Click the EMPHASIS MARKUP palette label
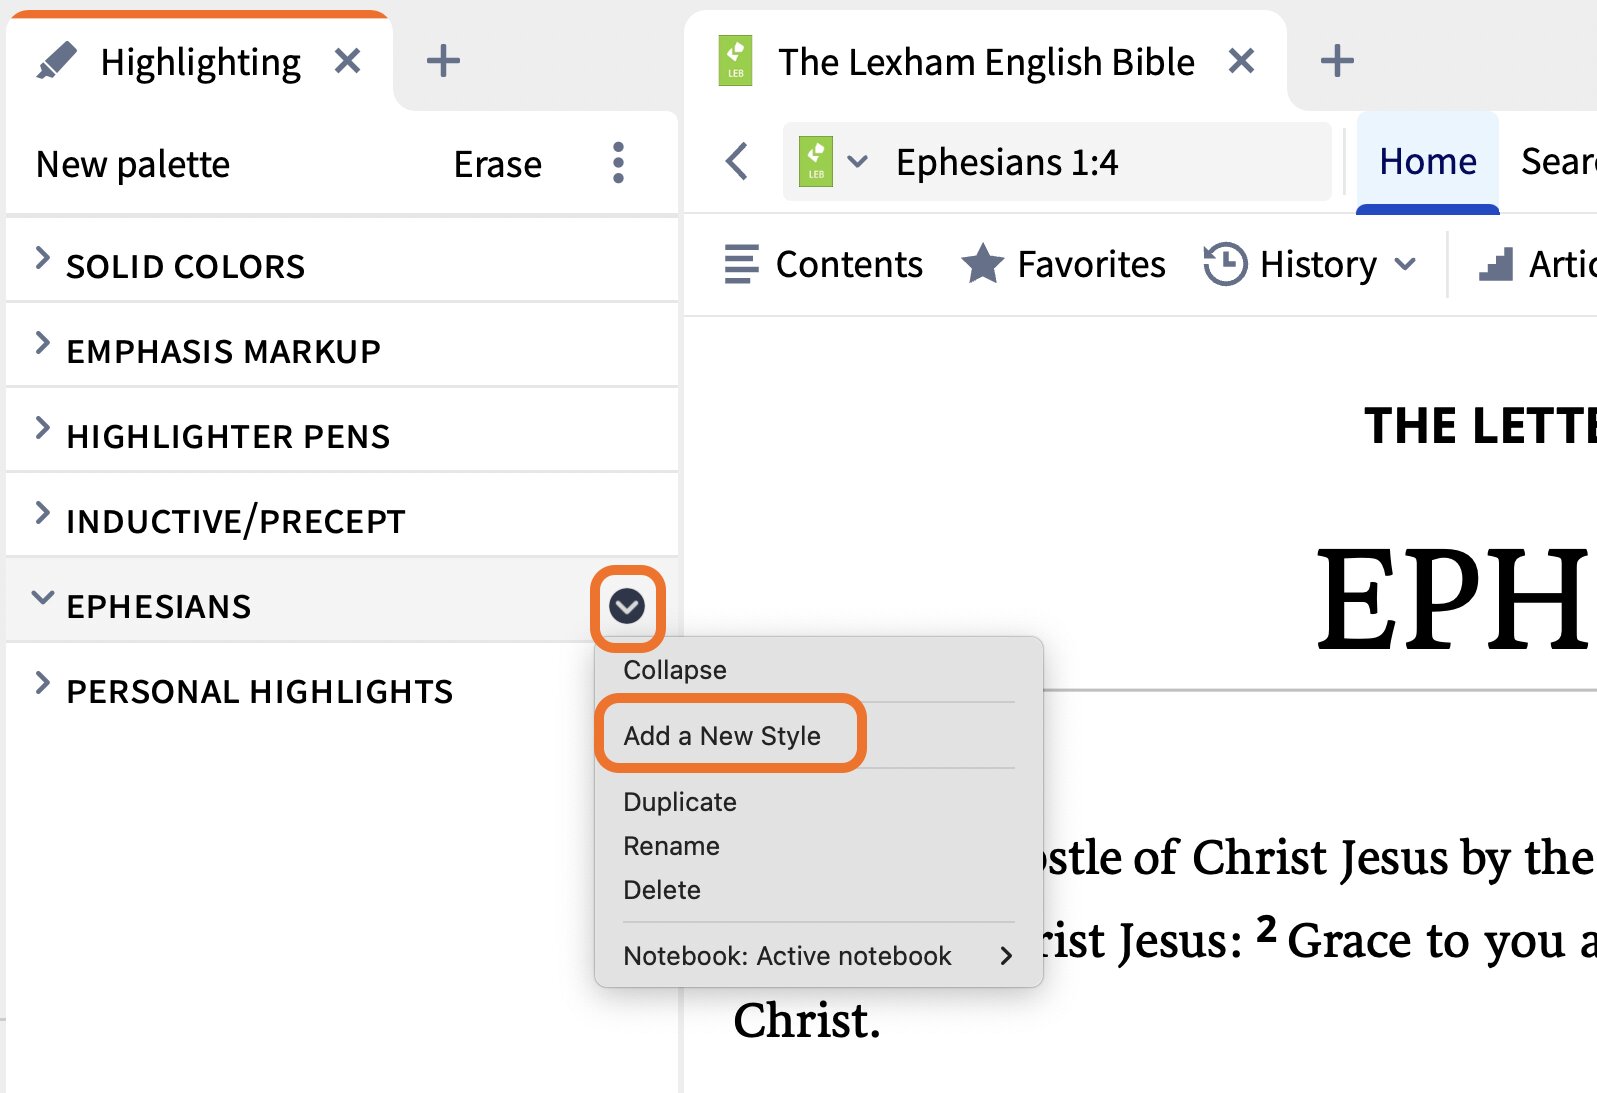This screenshot has height=1093, width=1597. point(223,351)
